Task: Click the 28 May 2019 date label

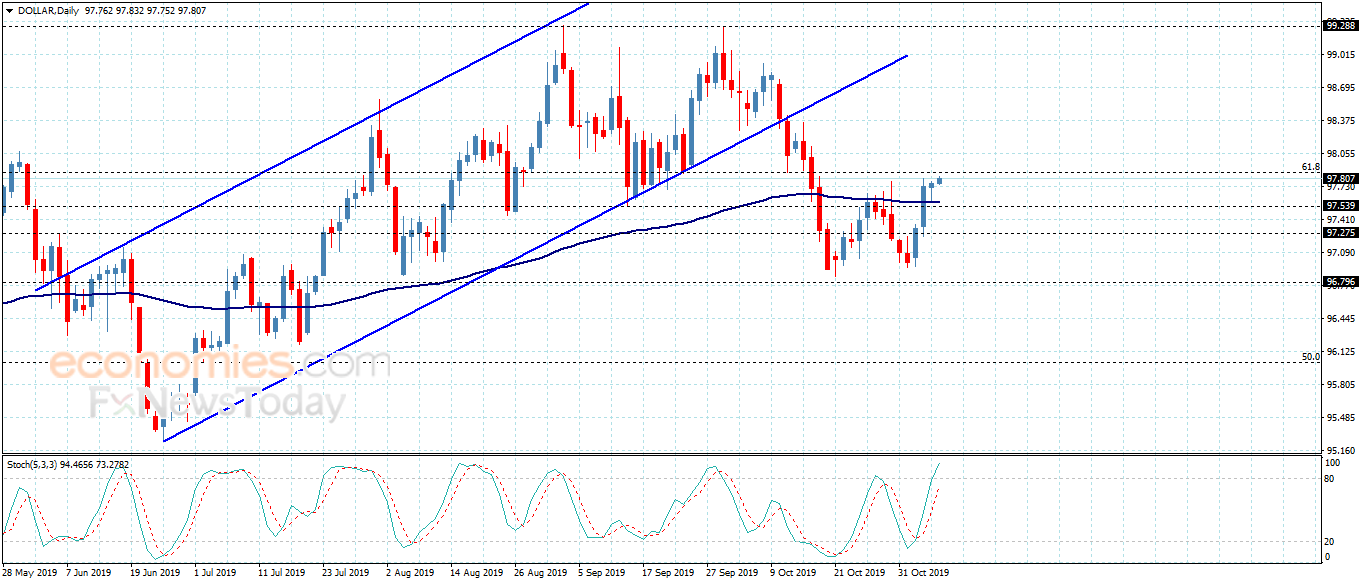Action: (30, 573)
